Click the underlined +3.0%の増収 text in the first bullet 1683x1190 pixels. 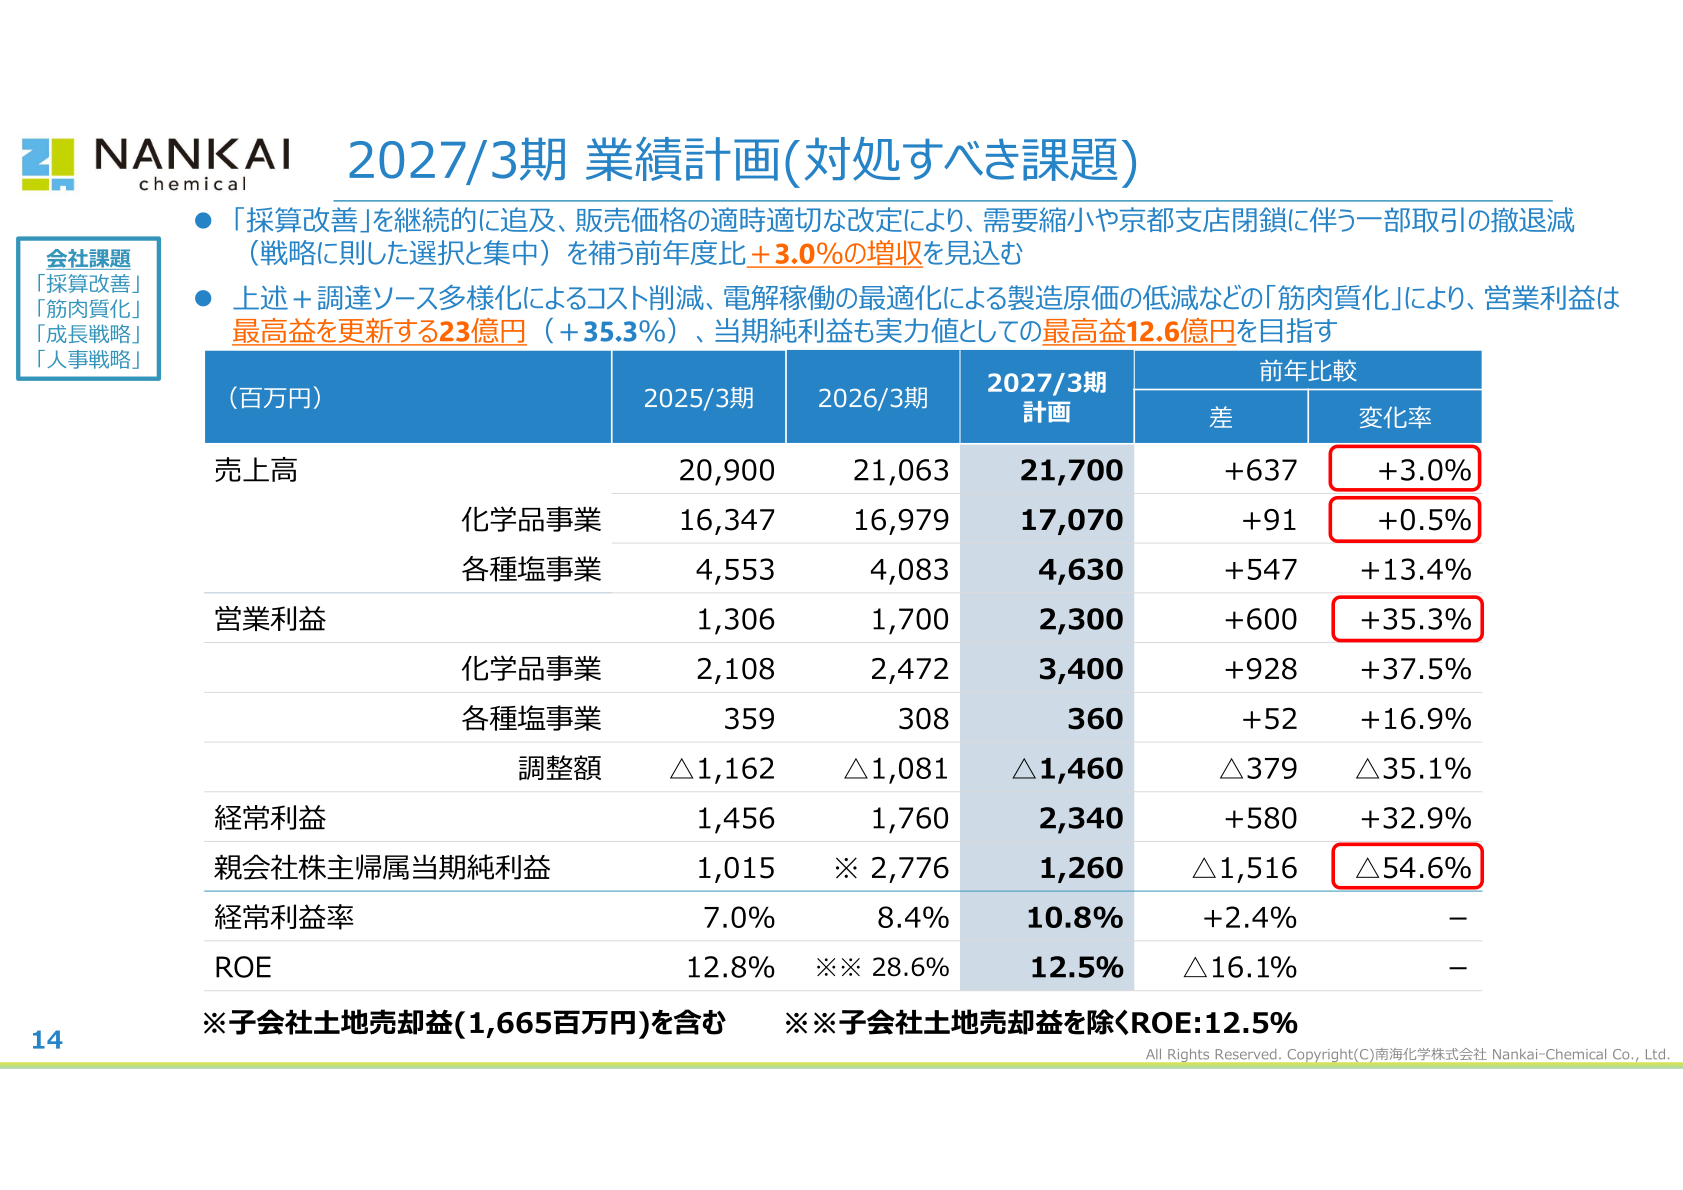point(835,253)
